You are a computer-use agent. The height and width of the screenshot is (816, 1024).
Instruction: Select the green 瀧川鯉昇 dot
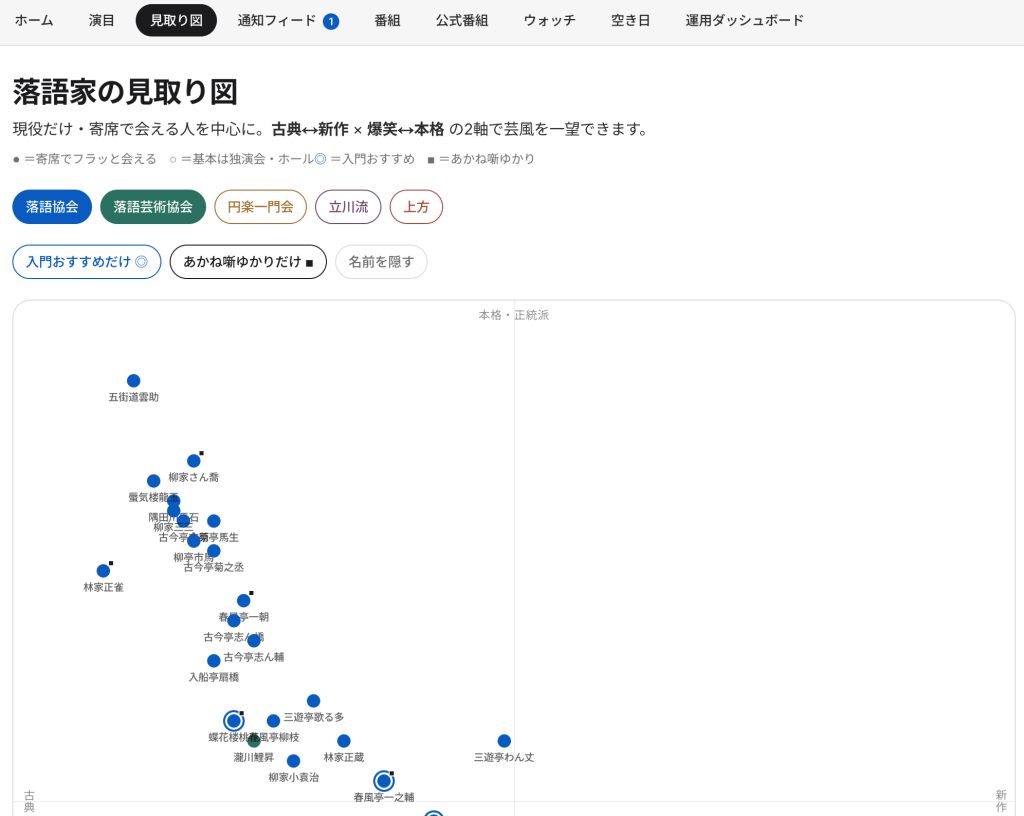[254, 741]
